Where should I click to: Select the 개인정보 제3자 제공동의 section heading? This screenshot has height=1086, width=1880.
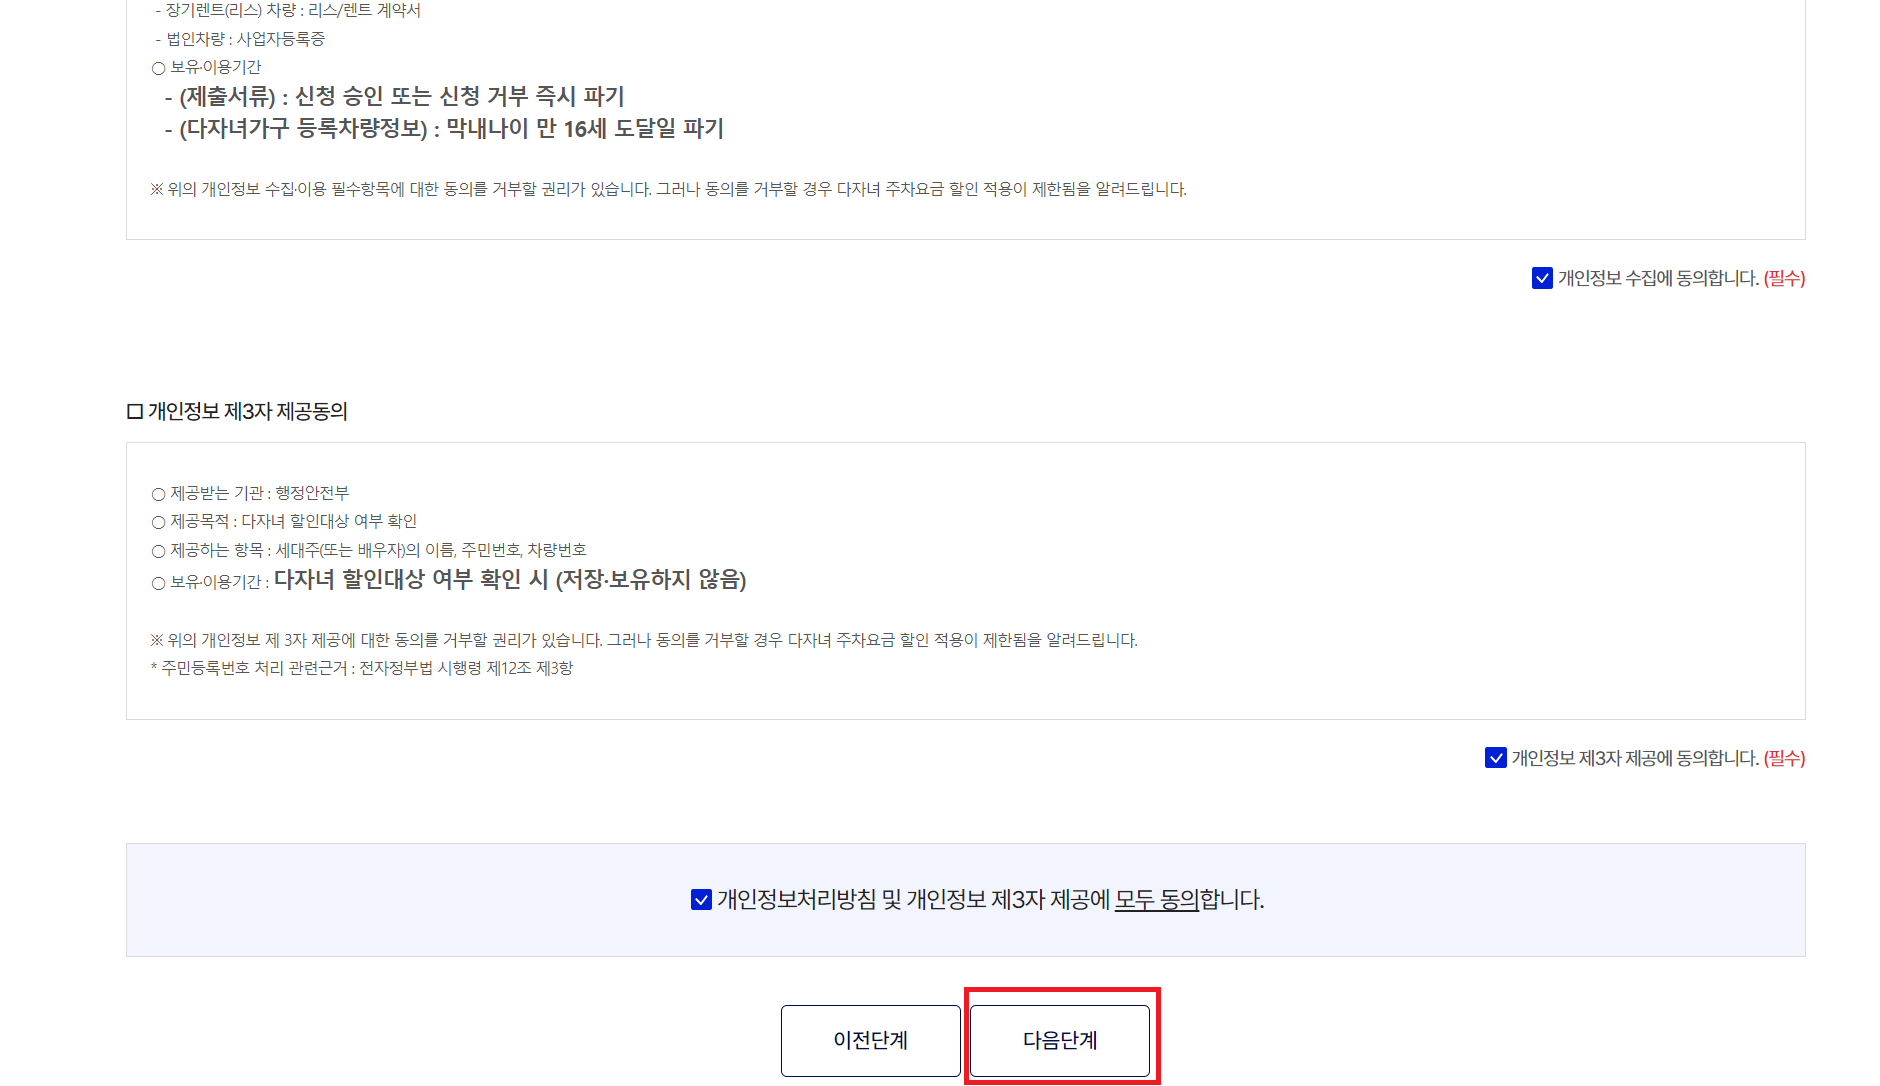239,408
